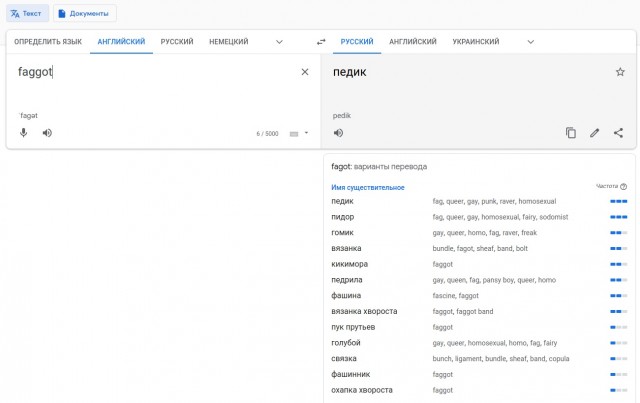Viewport: 640px width, 403px height.
Task: Share the translation
Action: 618,133
